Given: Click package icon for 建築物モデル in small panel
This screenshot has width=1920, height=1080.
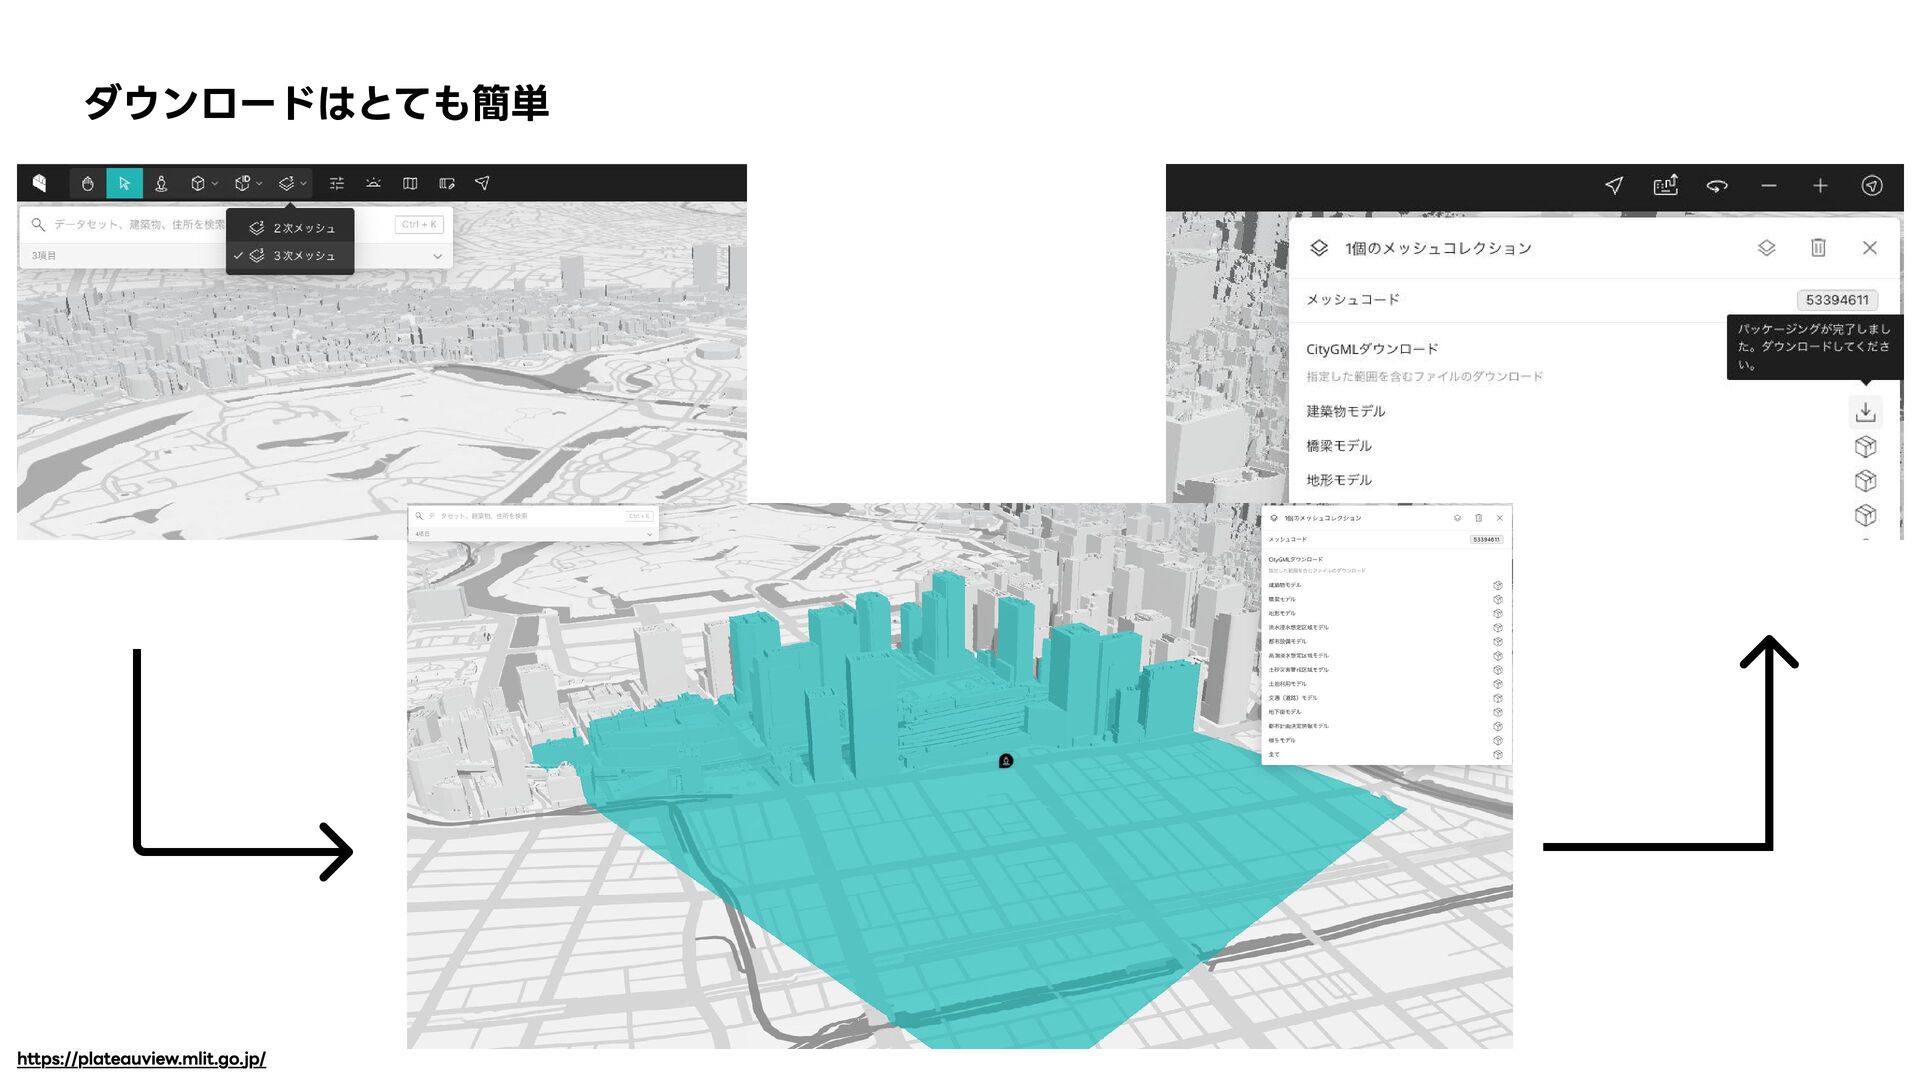Looking at the screenshot, I should [x=1498, y=585].
